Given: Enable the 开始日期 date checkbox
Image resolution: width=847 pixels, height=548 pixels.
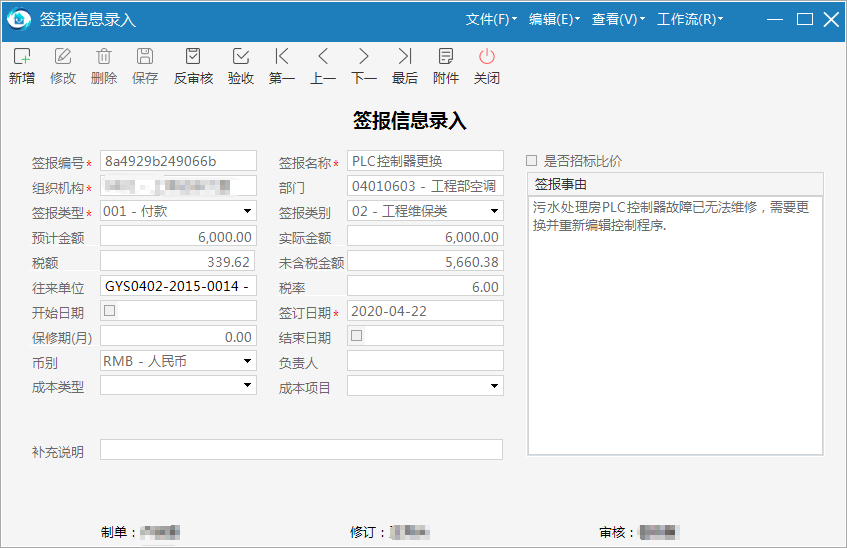Looking at the screenshot, I should pos(110,311).
